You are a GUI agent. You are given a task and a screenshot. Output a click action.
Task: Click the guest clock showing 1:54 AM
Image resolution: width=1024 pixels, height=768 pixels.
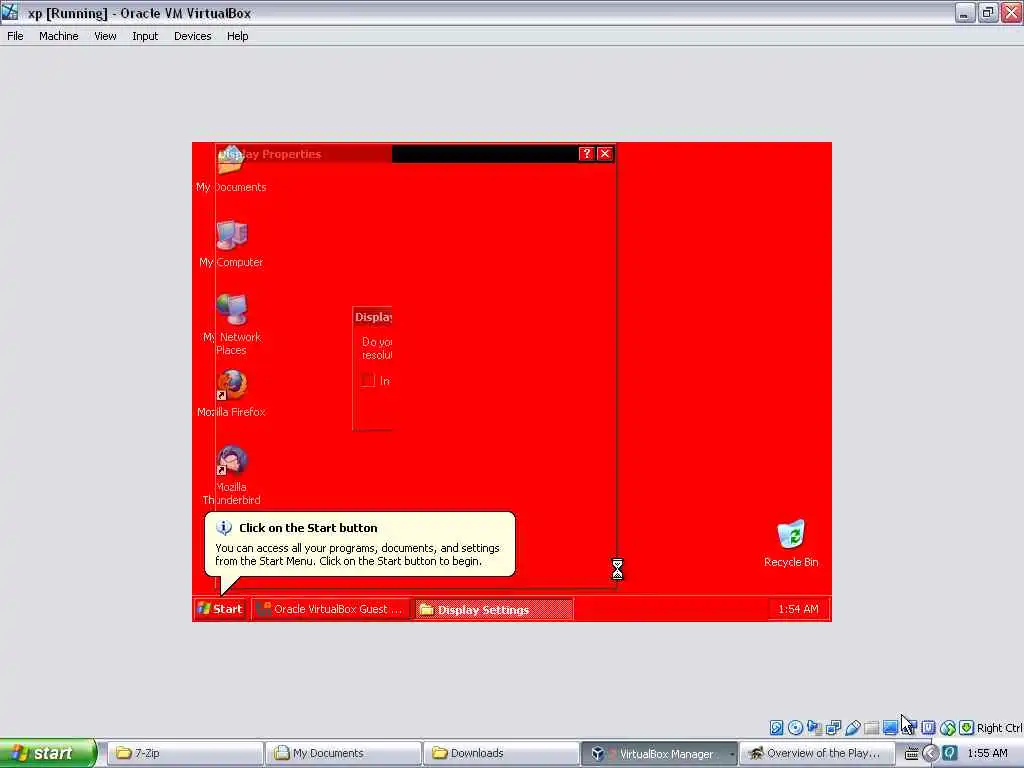tap(798, 609)
